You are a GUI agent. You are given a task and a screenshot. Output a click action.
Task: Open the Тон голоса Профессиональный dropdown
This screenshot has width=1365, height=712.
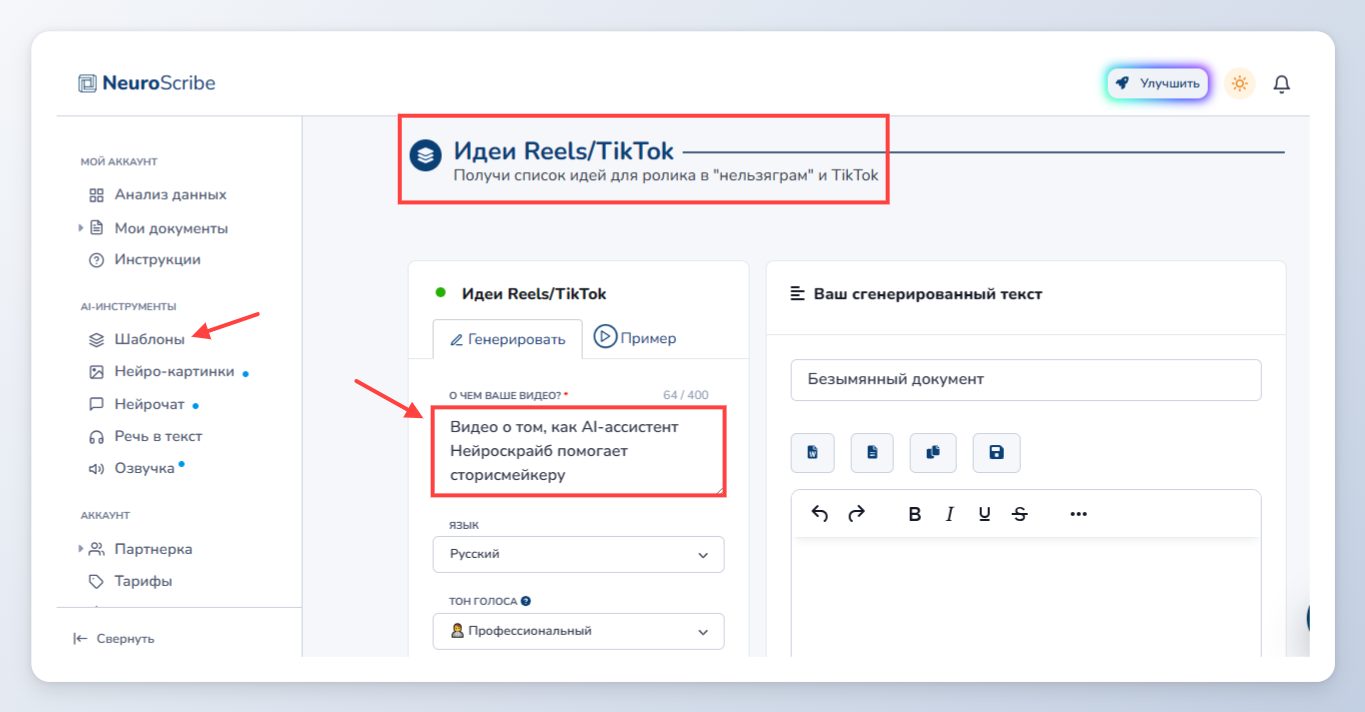(579, 631)
